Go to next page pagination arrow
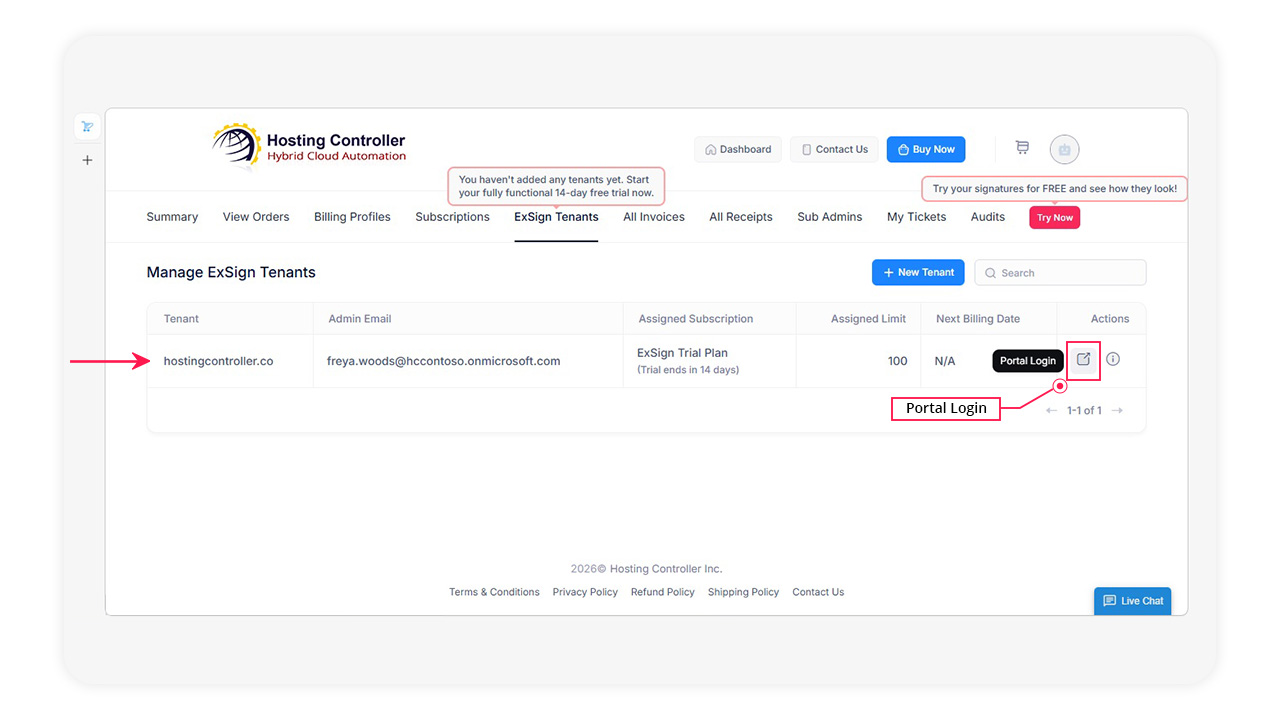Image resolution: width=1280 pixels, height=720 pixels. pos(1117,411)
